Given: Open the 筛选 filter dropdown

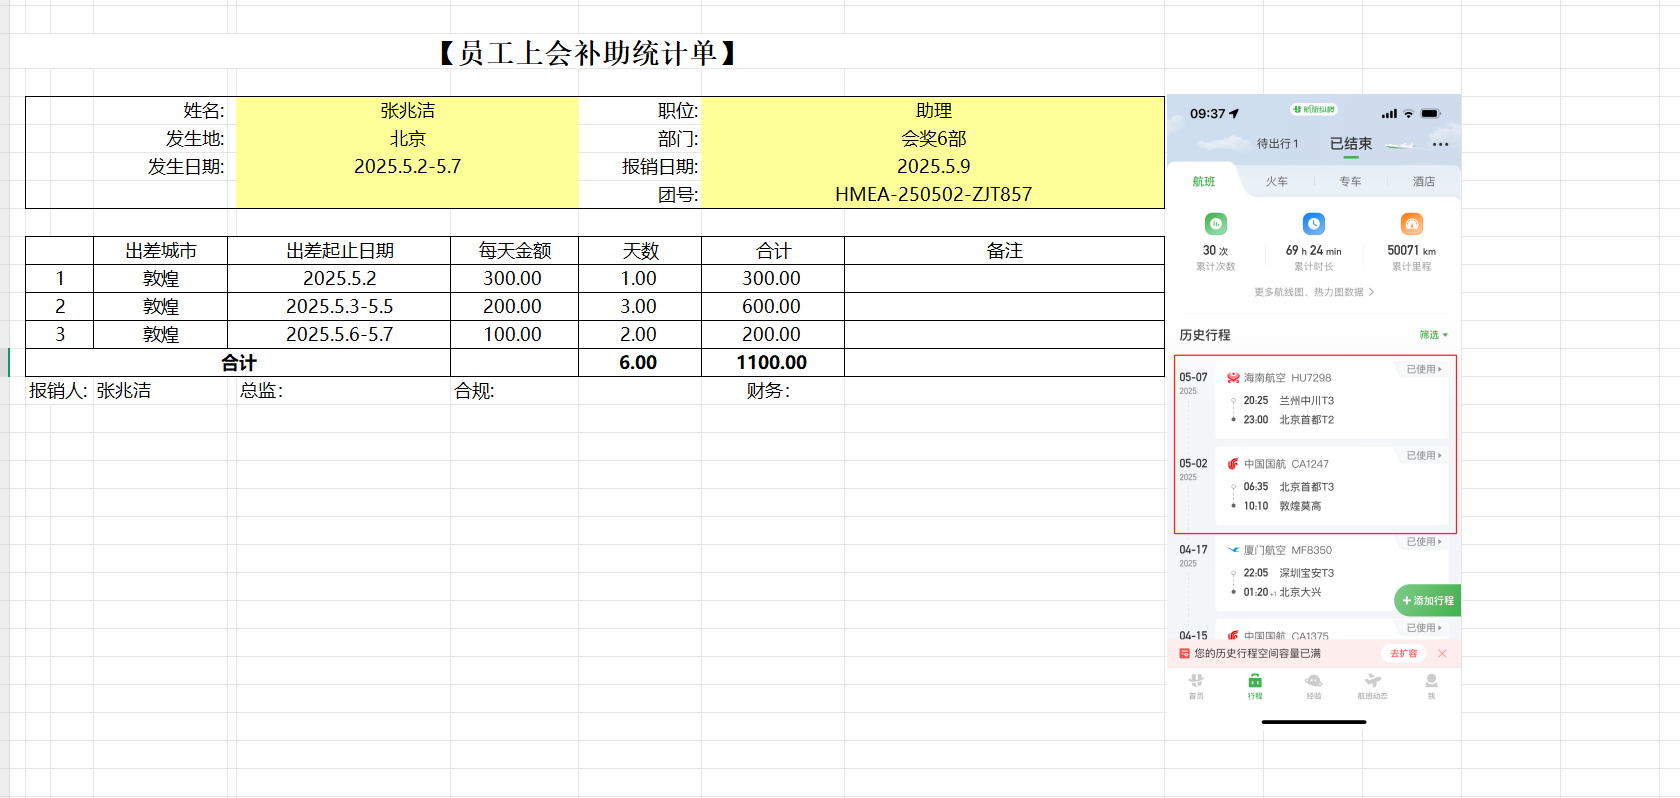Looking at the screenshot, I should coord(1433,335).
